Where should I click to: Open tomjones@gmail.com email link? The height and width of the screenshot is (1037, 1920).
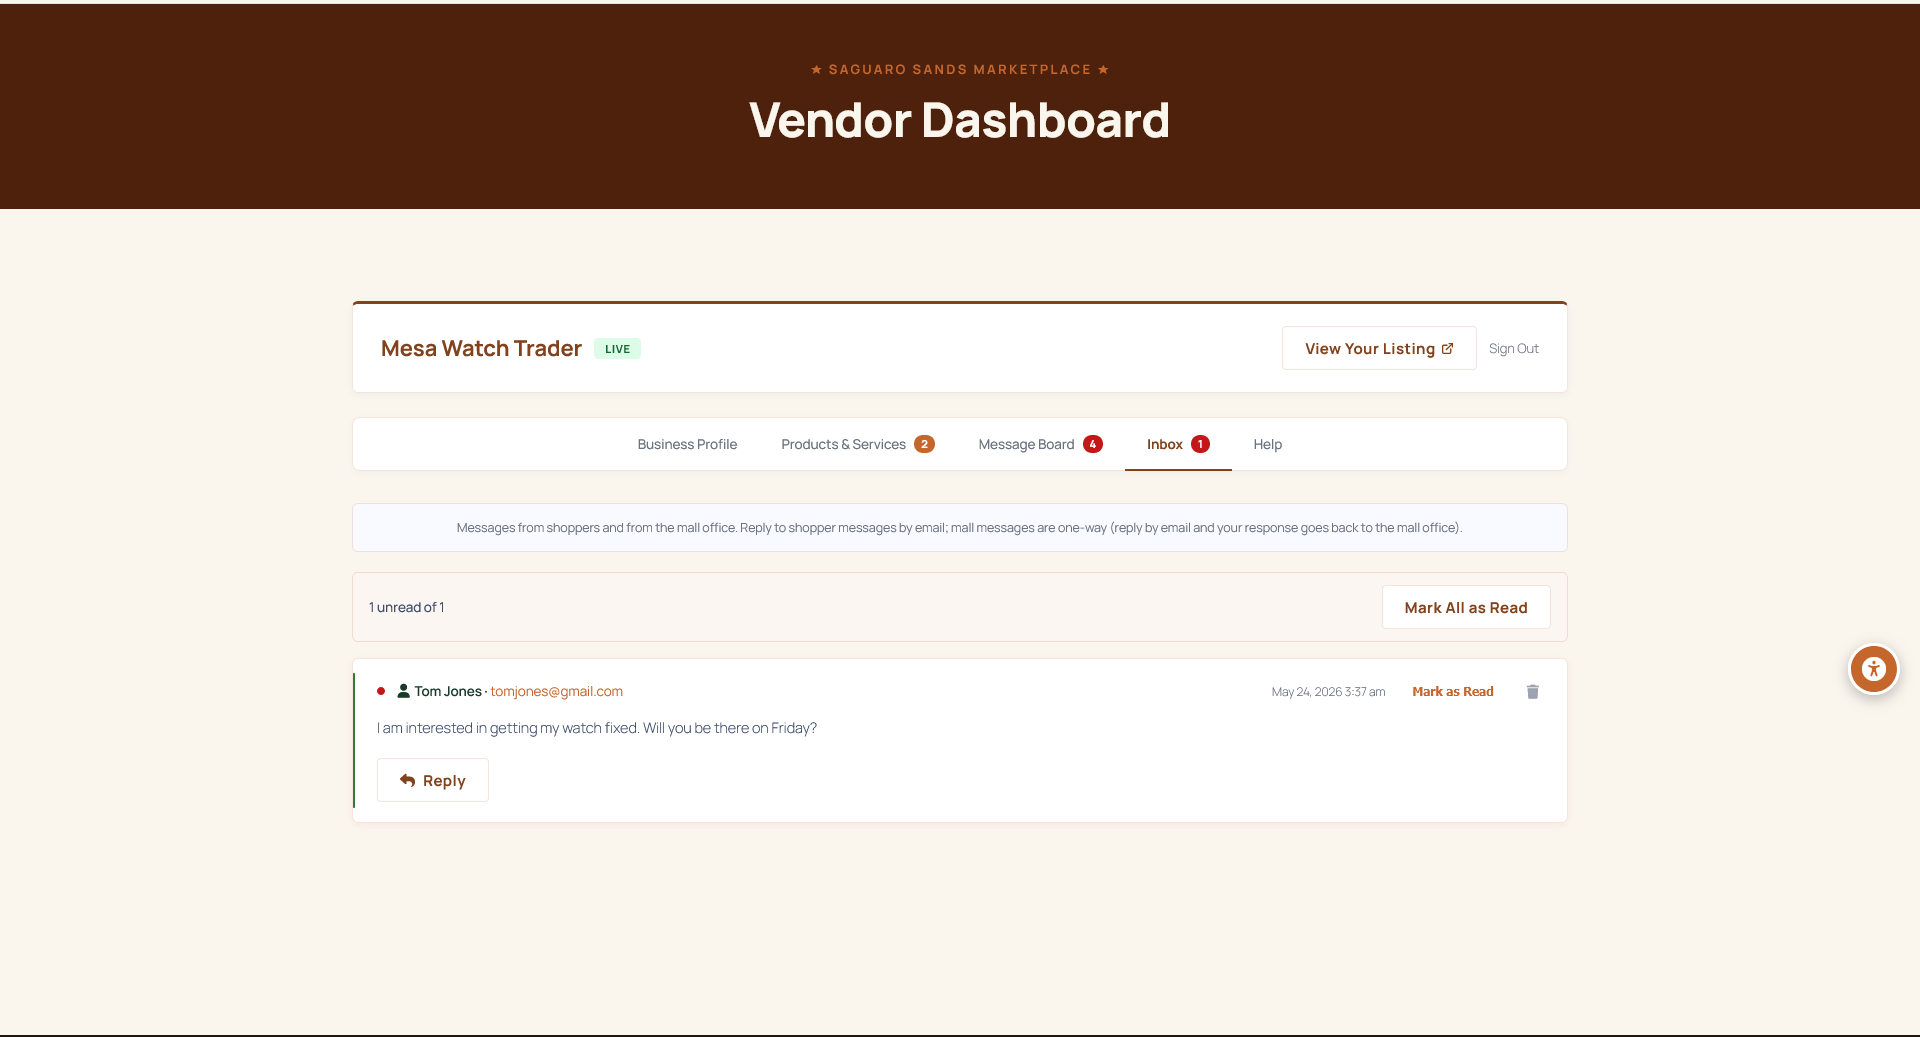[556, 691]
